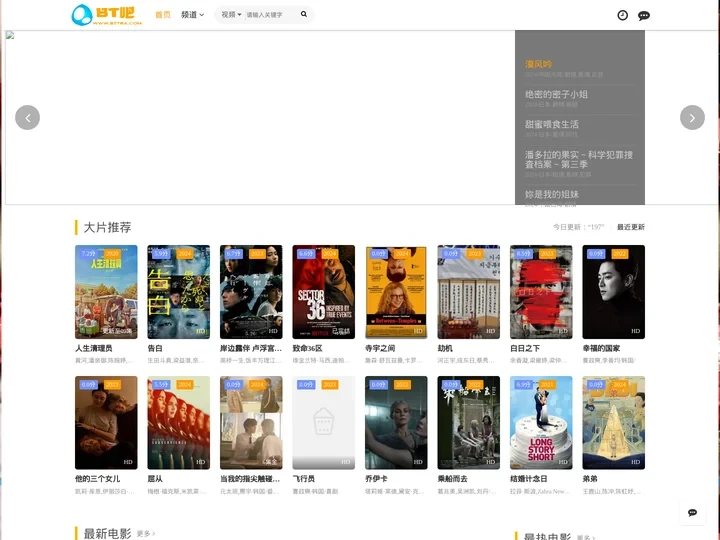Click the 告白 title text
The width and height of the screenshot is (720, 540).
click(155, 348)
